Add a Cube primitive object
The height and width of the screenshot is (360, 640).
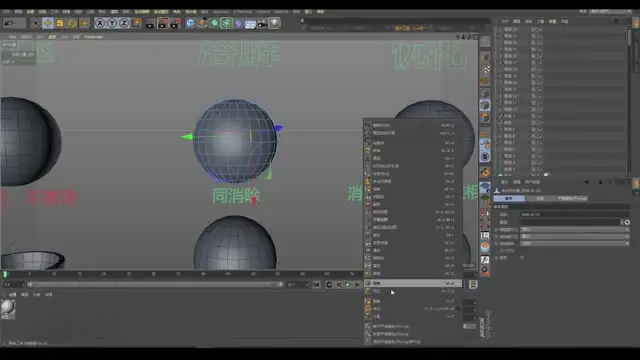[191, 23]
